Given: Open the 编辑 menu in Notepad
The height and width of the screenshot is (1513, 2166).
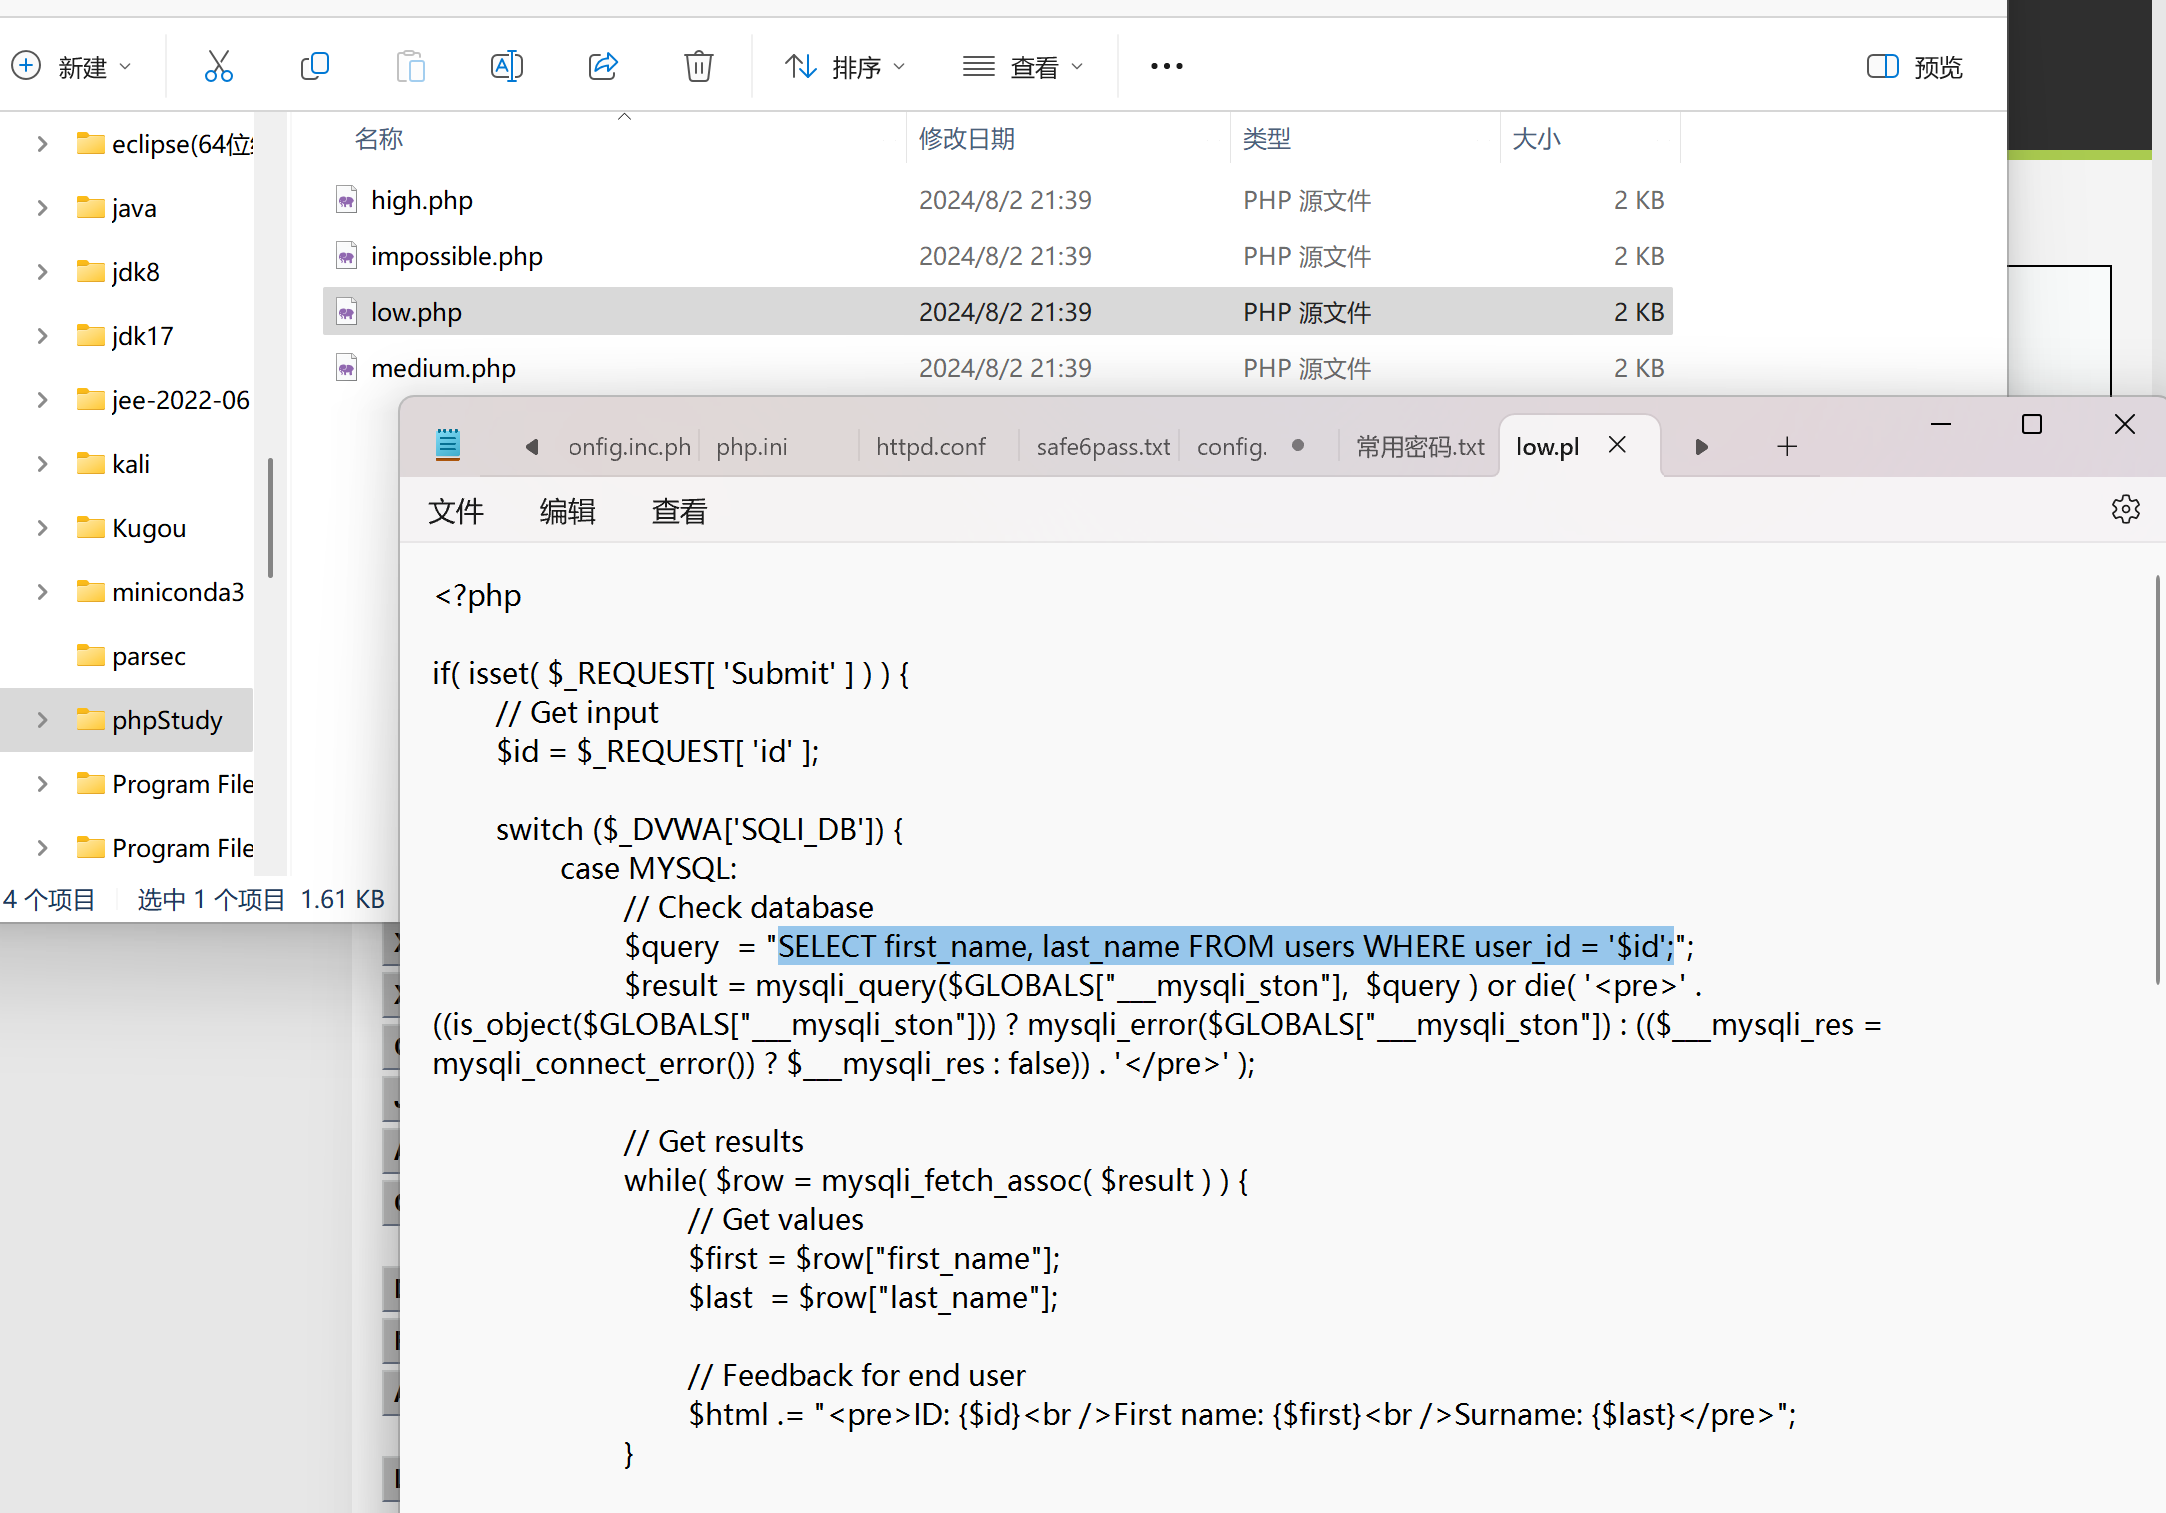Looking at the screenshot, I should pyautogui.click(x=567, y=512).
